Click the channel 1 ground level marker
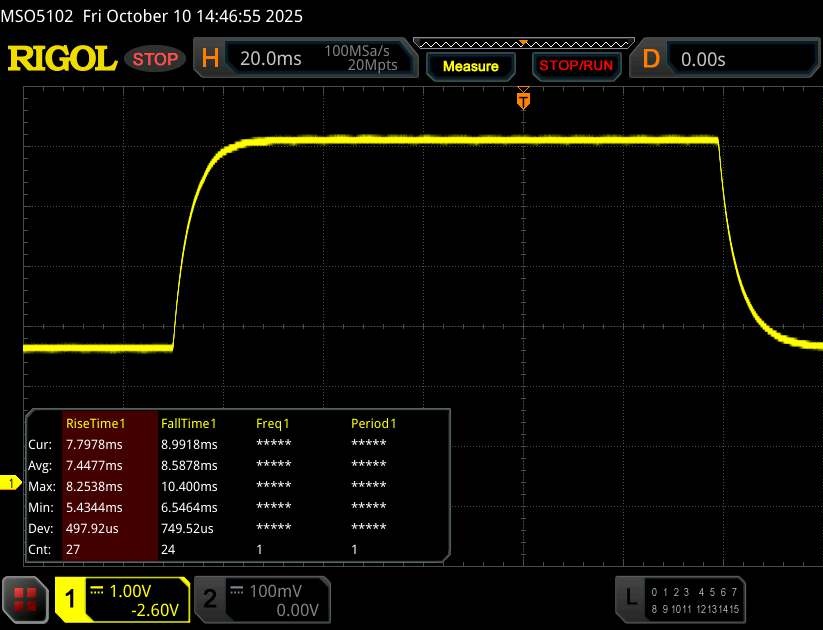 click(12, 484)
